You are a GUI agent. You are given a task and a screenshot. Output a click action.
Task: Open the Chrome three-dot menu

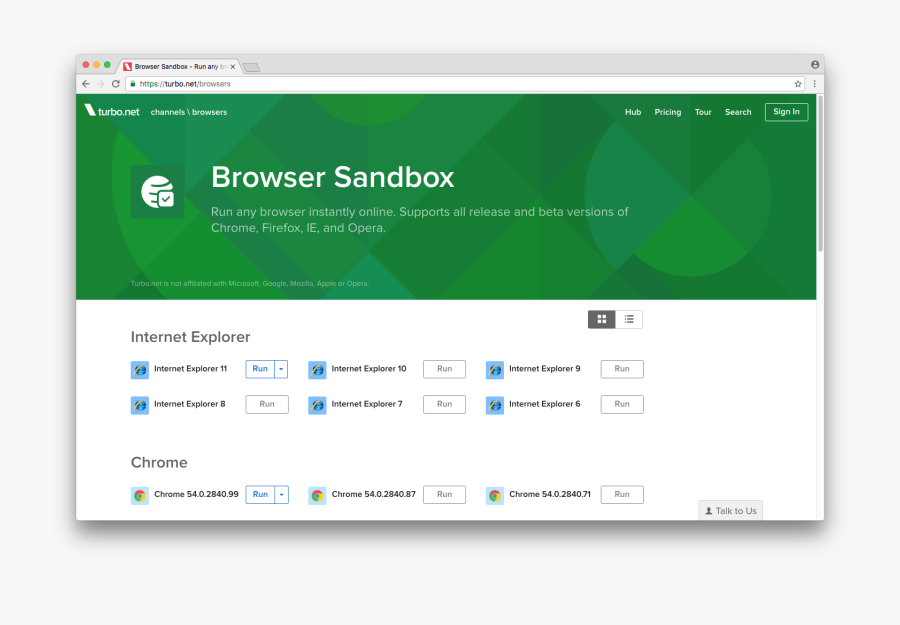point(814,84)
